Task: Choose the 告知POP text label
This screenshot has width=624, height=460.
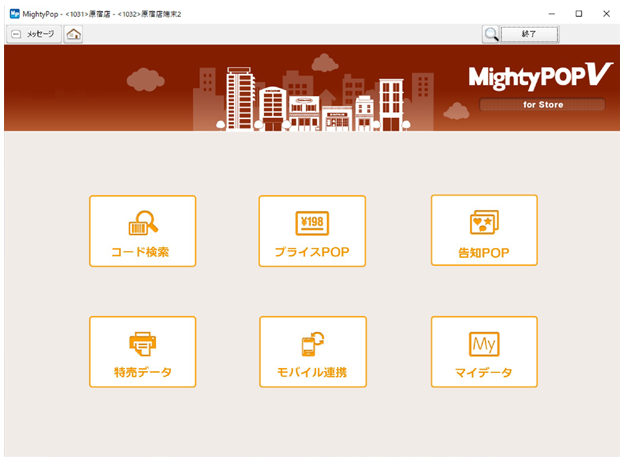Action: (x=484, y=252)
